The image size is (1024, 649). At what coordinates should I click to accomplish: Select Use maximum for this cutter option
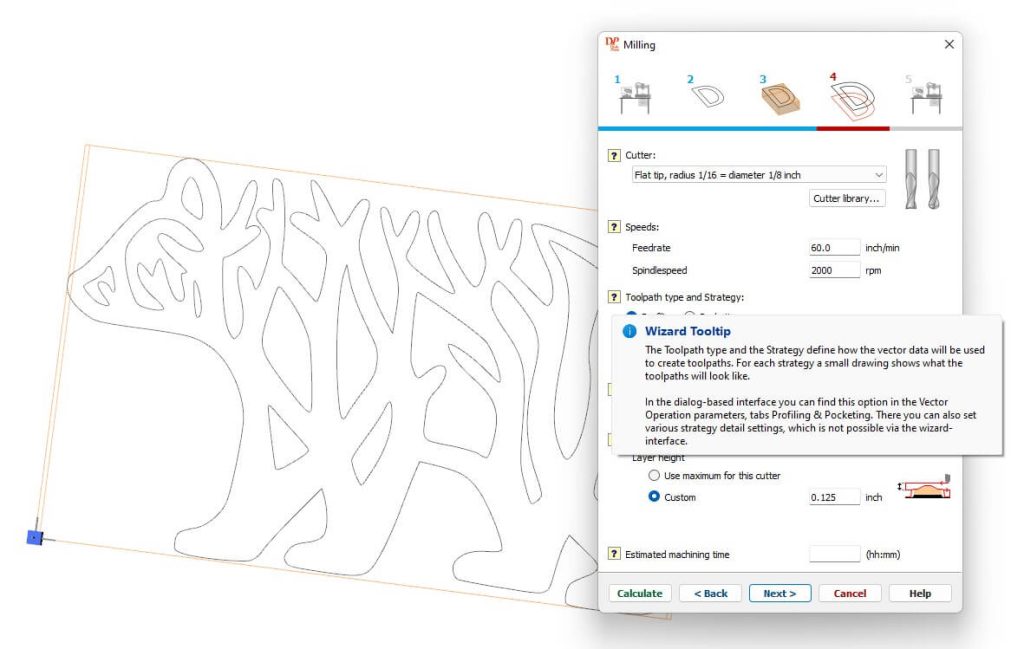coord(654,475)
